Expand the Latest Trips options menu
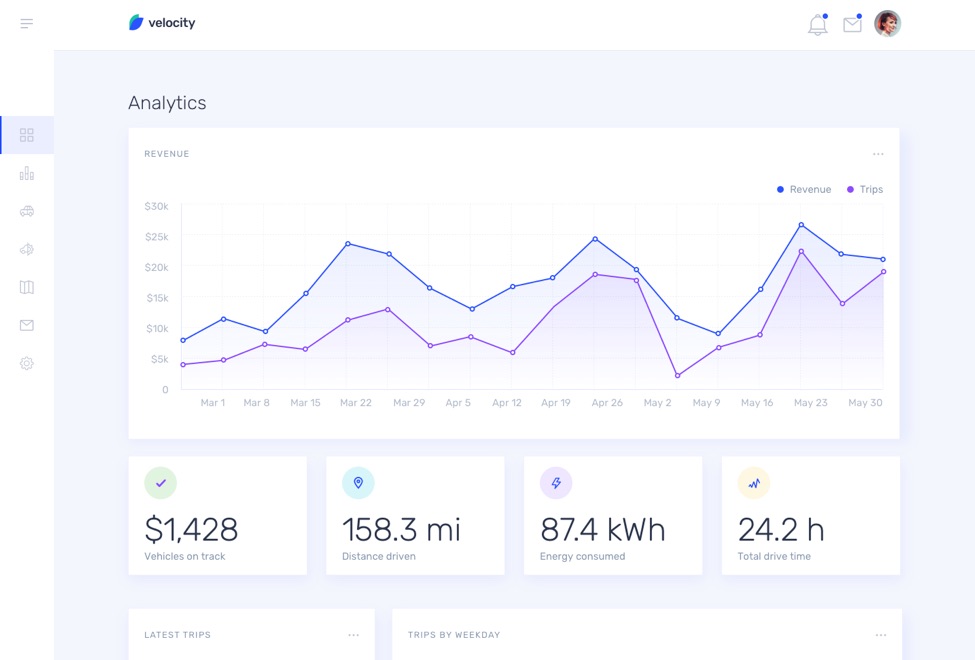Screen dimensions: 975x660 click(353, 635)
